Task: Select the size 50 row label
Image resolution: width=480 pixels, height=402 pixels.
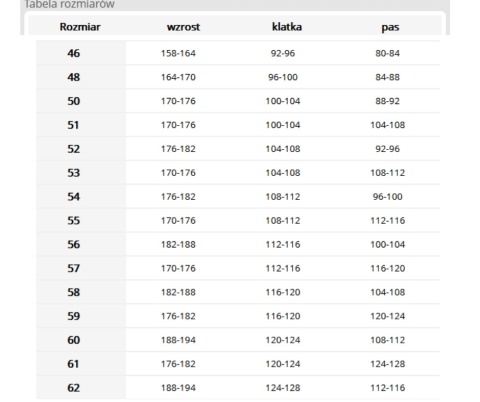Action: [x=74, y=101]
